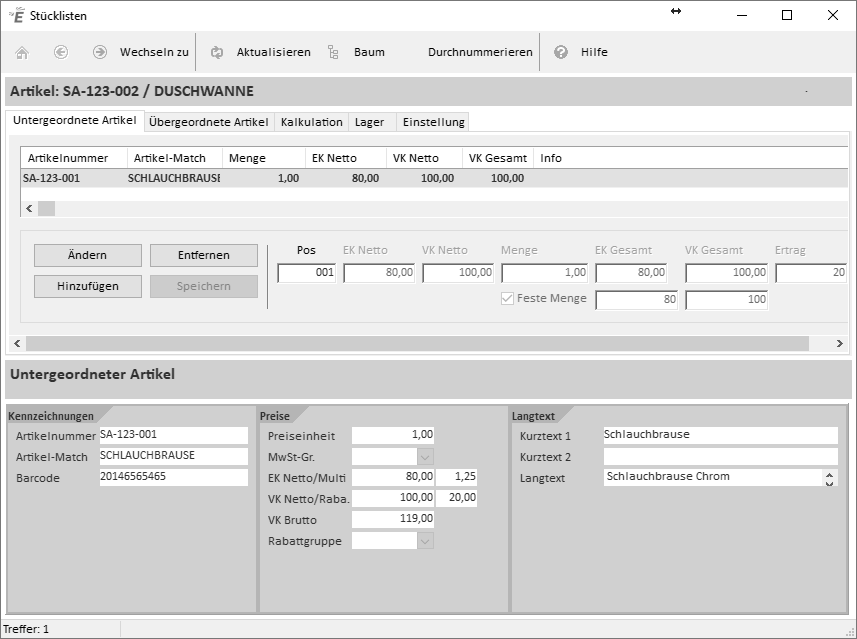The image size is (857, 639).
Task: Click the VK Netto column header
Action: point(424,158)
